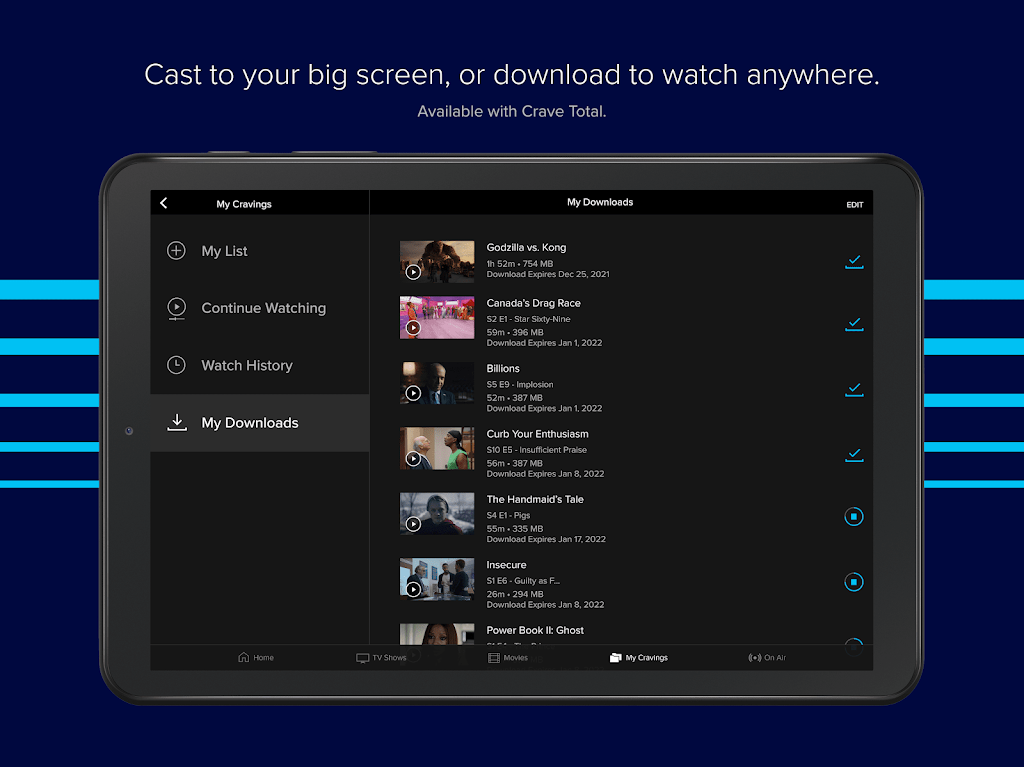Click the Continue Watching play icon

(x=176, y=308)
